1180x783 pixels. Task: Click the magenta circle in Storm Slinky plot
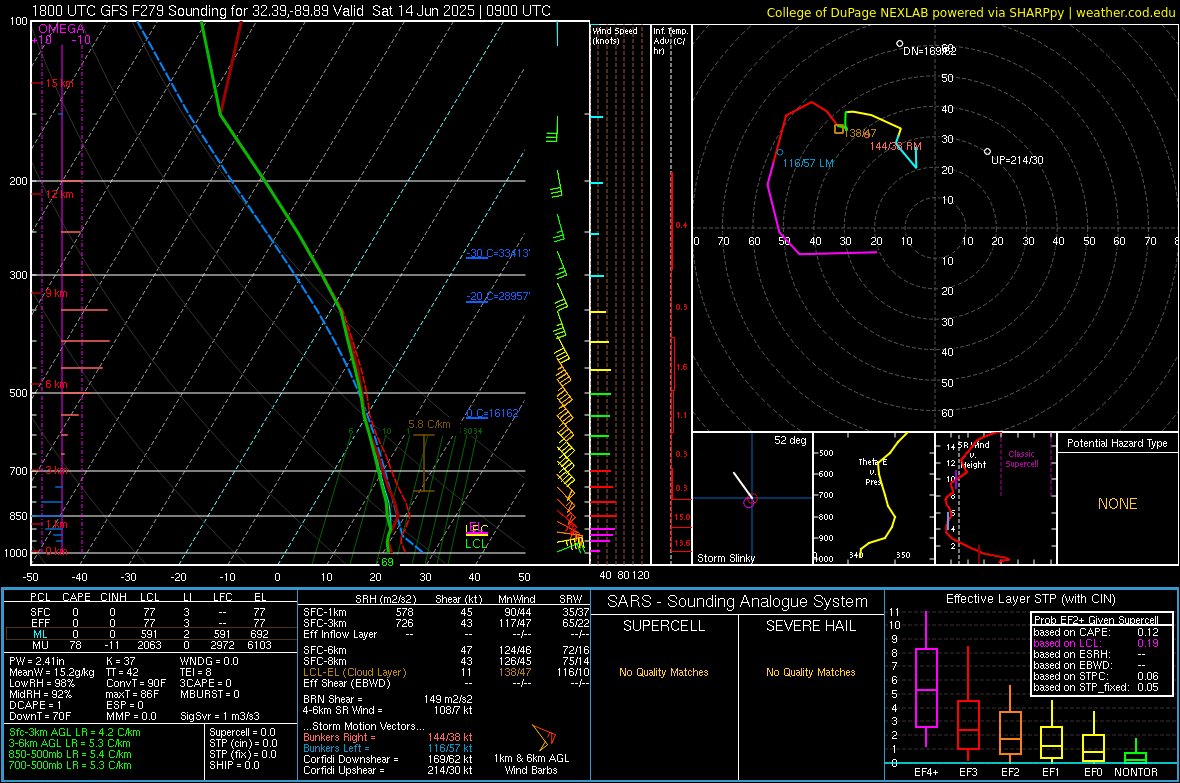(749, 502)
